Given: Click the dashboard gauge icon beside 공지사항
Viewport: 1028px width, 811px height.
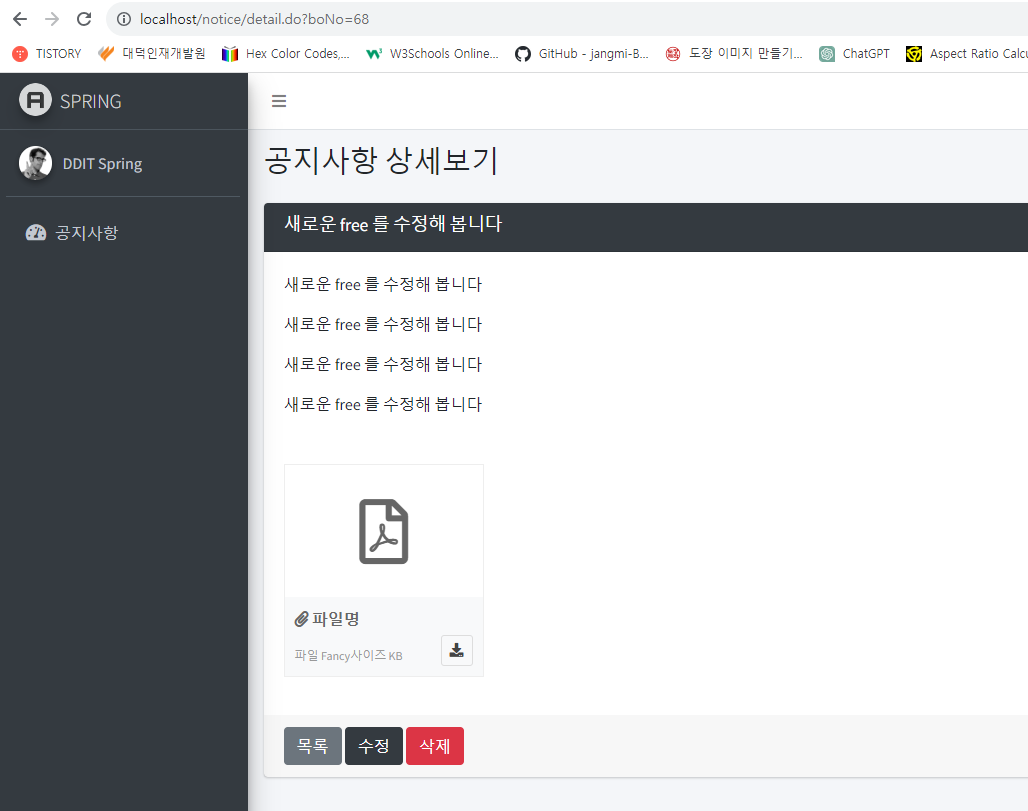Looking at the screenshot, I should (x=35, y=233).
